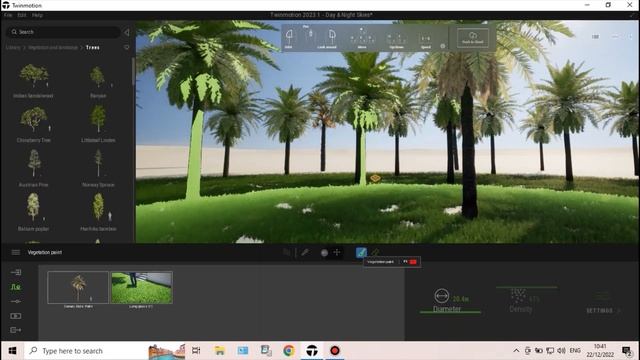Select the Marihiko bamboo thumbnail
Image resolution: width=640 pixels, height=360 pixels.
point(98,207)
